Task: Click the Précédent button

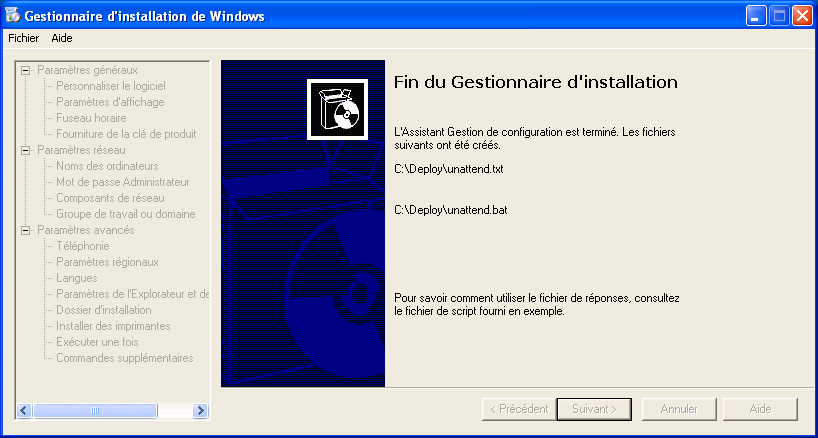Action: [519, 409]
